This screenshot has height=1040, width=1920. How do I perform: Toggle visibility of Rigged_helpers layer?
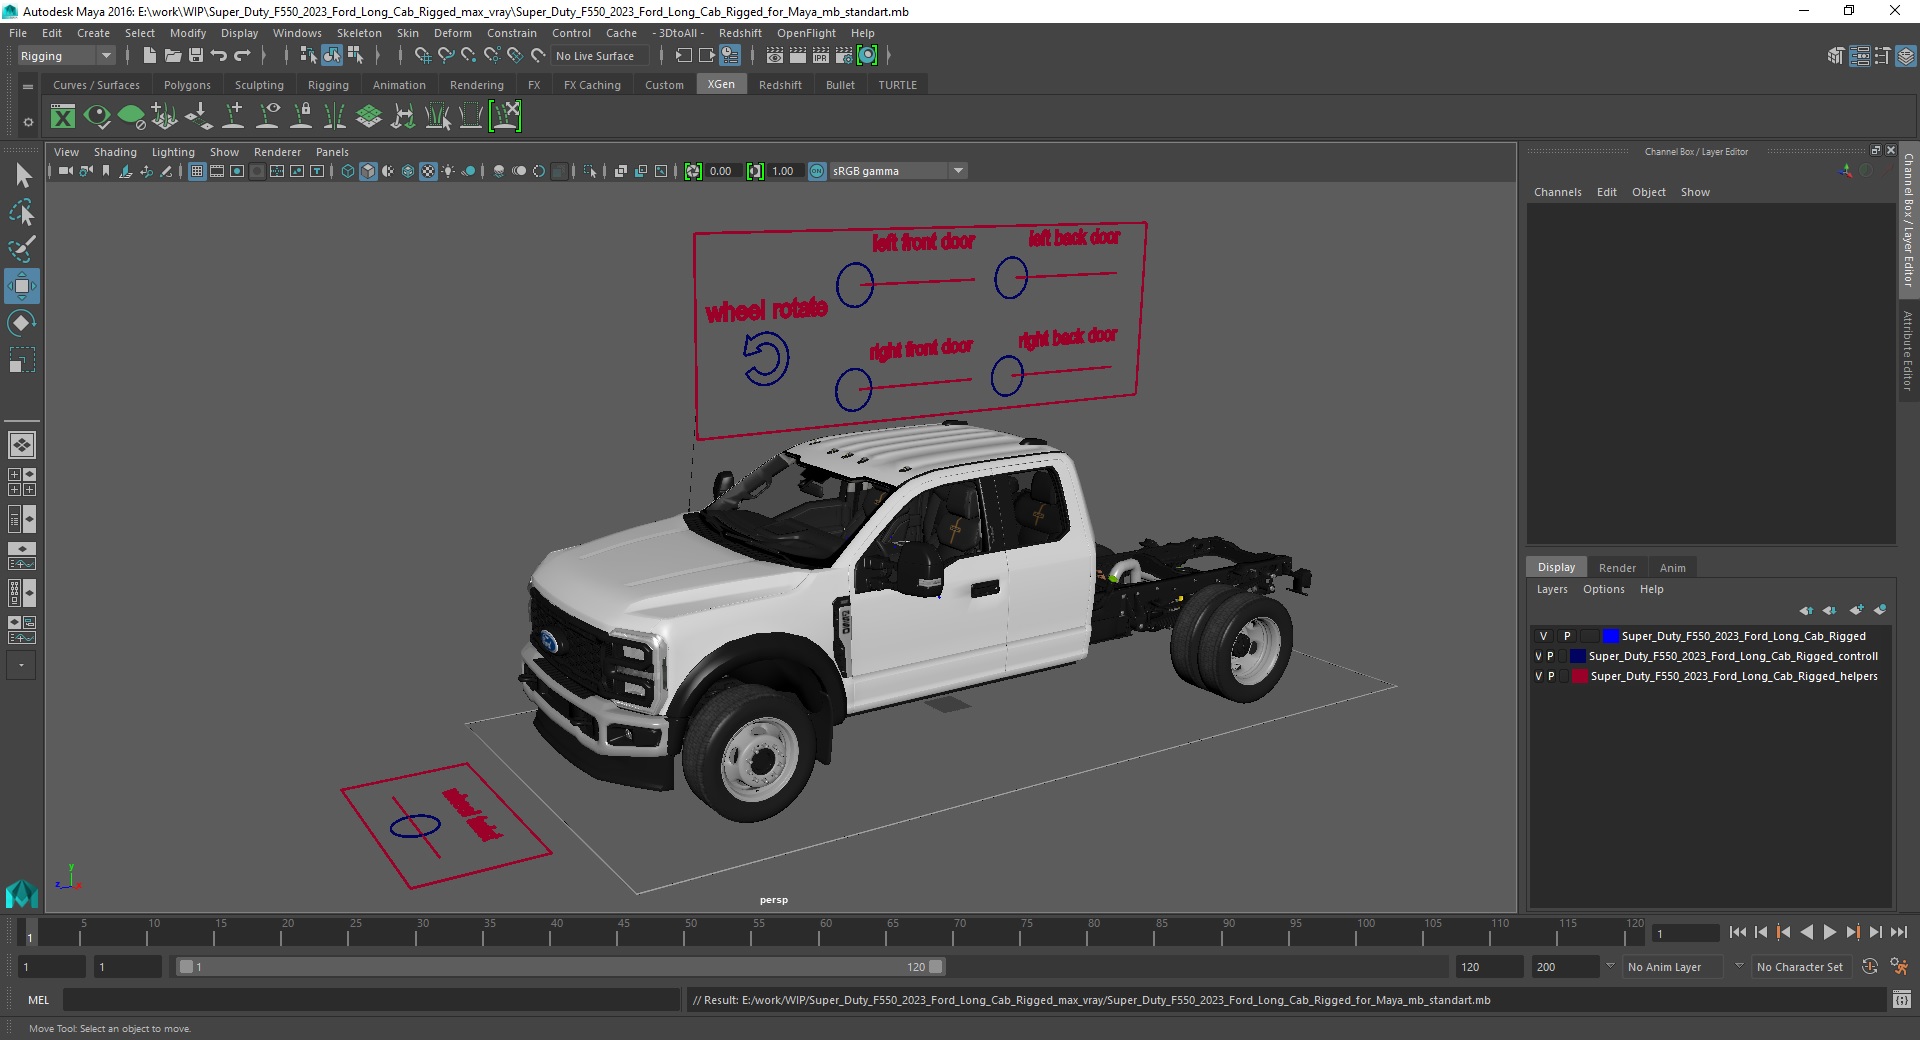click(x=1538, y=677)
